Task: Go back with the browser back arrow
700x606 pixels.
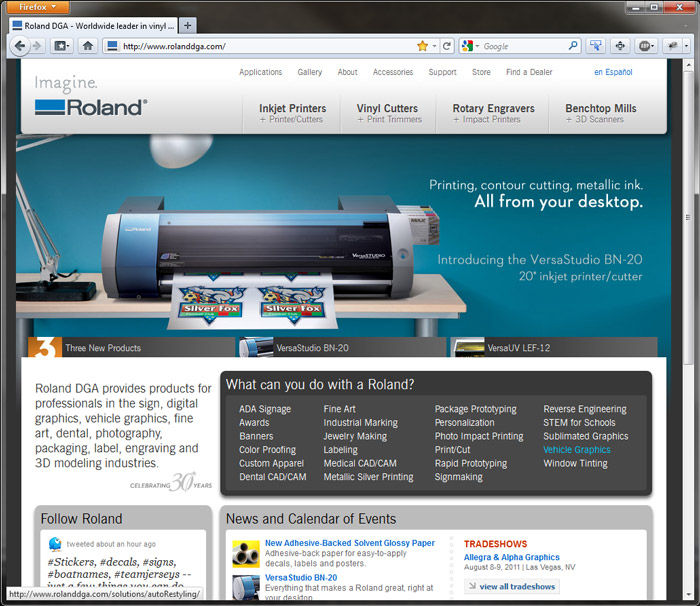Action: (20, 46)
